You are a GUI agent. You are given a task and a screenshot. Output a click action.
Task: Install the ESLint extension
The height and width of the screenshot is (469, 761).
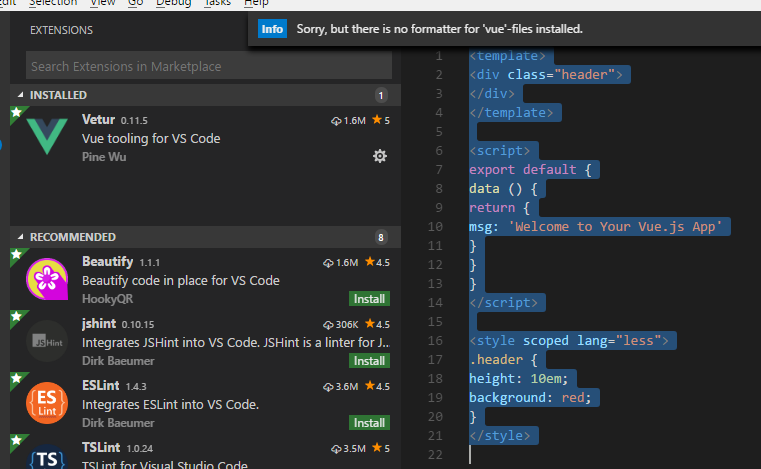(369, 423)
